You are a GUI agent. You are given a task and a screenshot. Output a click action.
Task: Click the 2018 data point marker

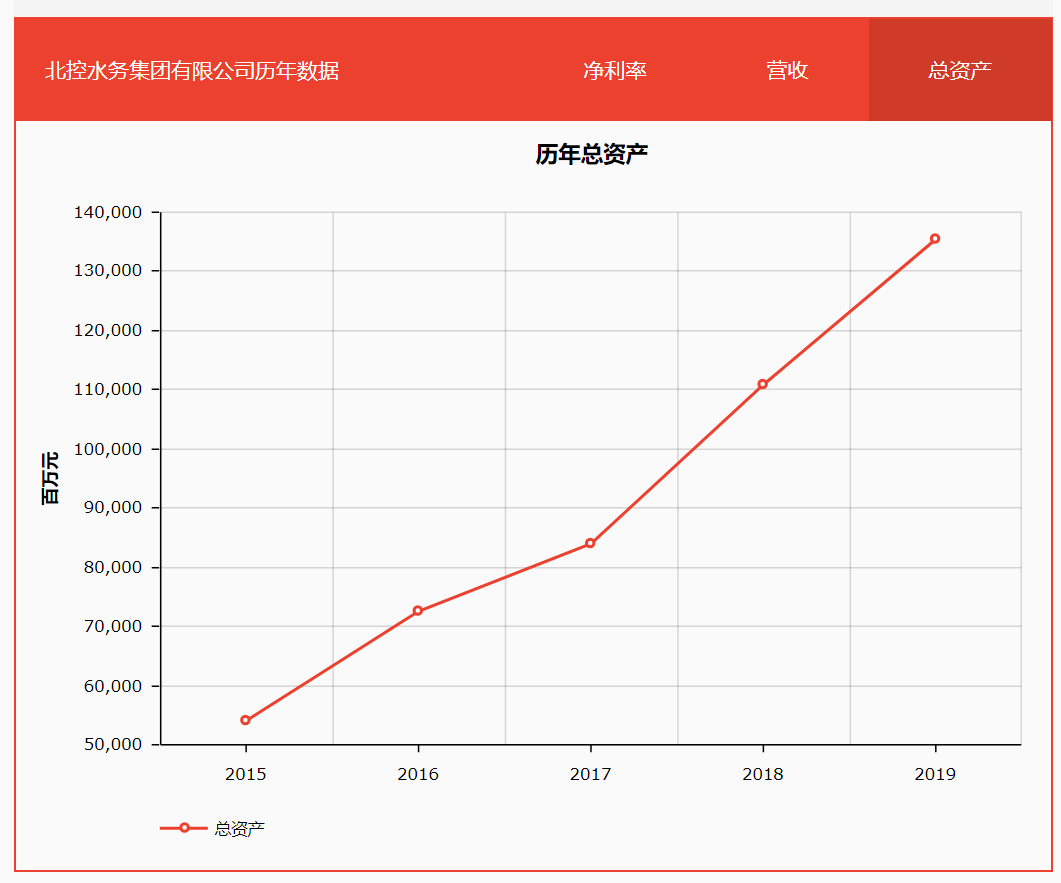point(763,384)
